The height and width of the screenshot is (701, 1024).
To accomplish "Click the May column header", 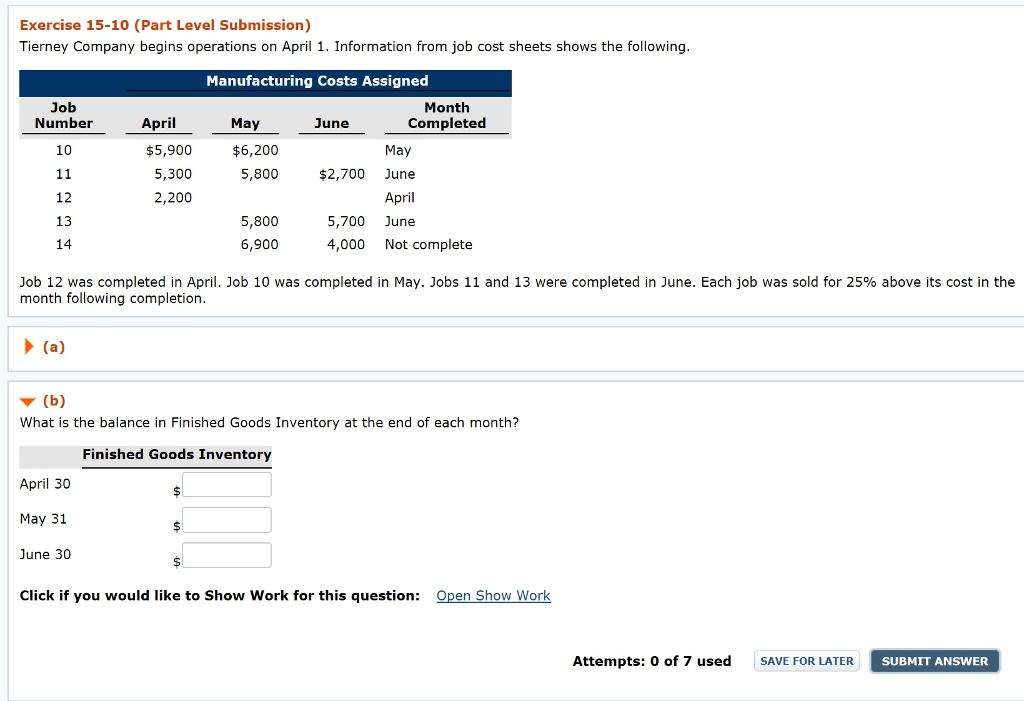I will tap(245, 123).
